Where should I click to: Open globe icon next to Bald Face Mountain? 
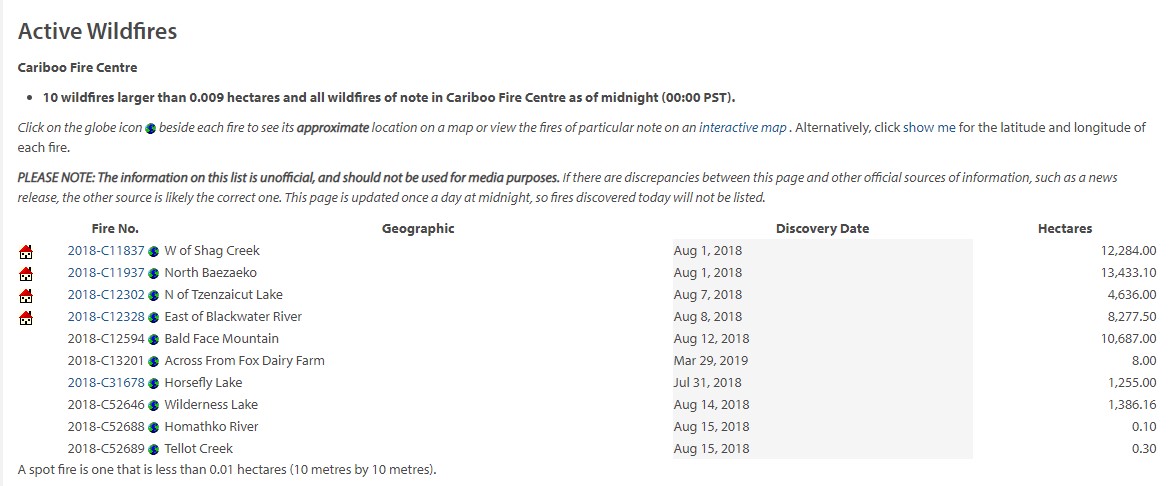(x=153, y=339)
